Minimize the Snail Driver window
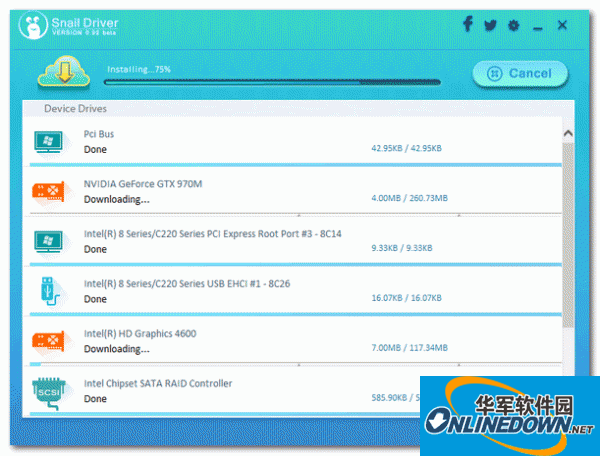This screenshot has height=456, width=600. click(x=537, y=28)
